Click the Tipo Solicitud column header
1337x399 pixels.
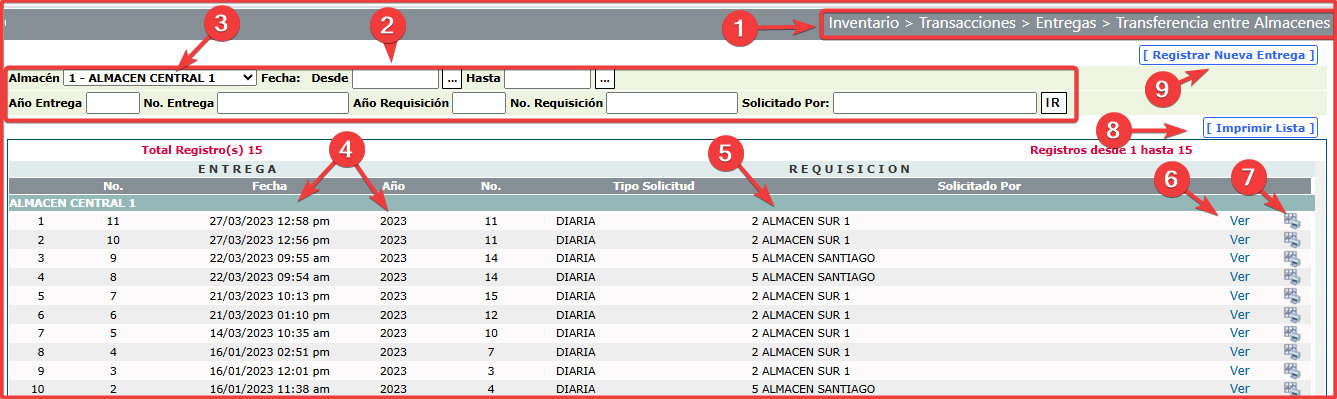coord(654,186)
